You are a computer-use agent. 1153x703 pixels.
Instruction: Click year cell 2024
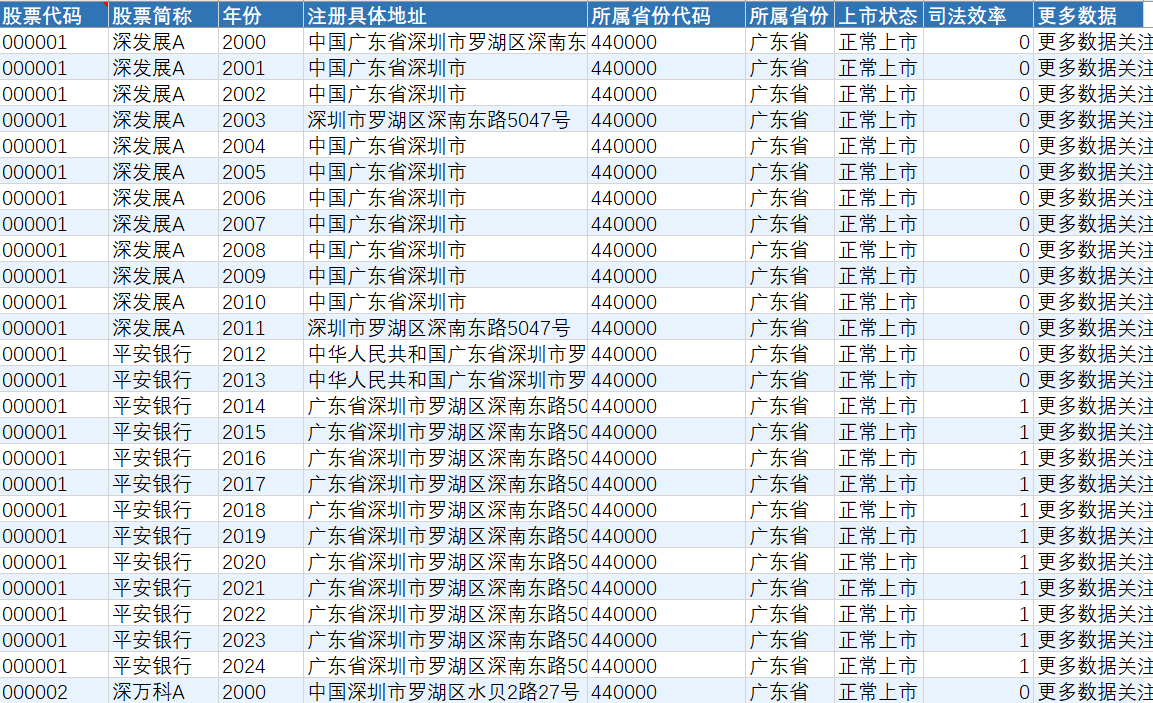click(260, 666)
